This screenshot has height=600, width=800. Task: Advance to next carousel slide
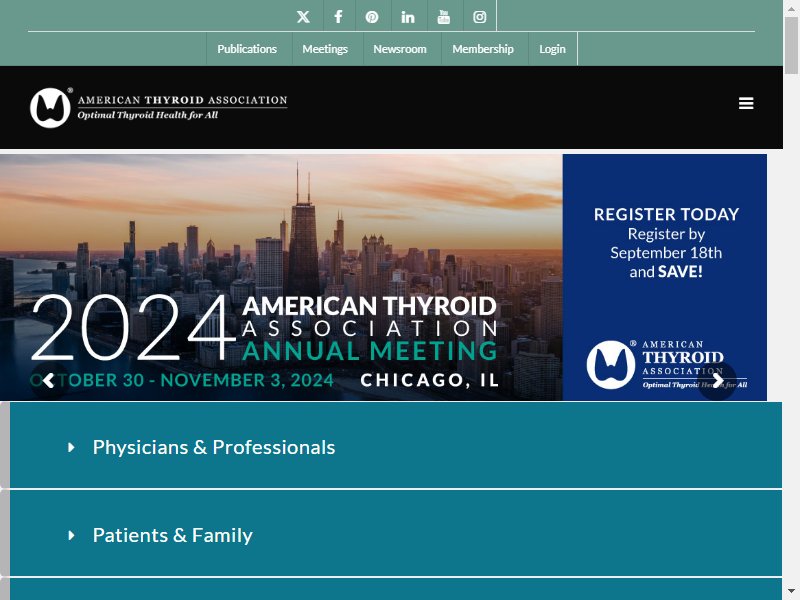tap(717, 381)
